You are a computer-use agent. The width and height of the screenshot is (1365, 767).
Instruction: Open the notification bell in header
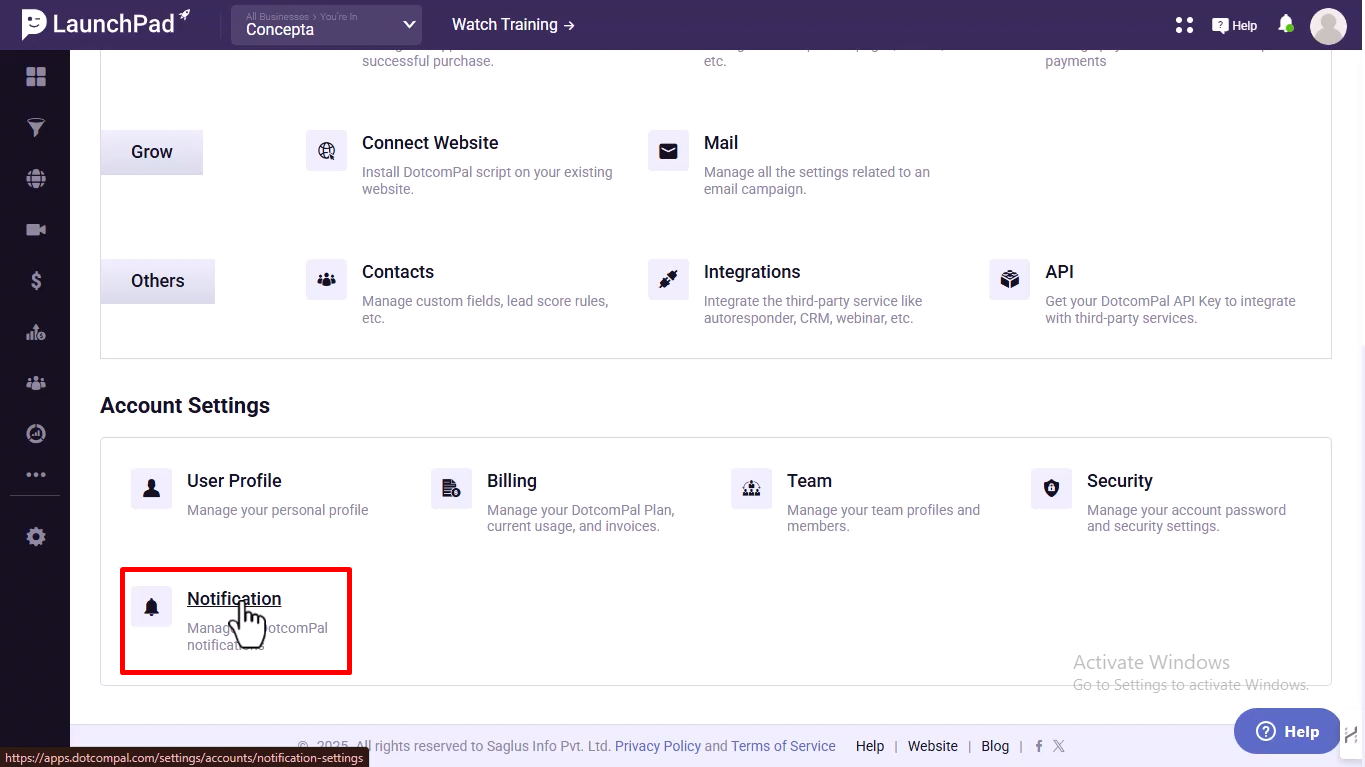tap(1286, 24)
